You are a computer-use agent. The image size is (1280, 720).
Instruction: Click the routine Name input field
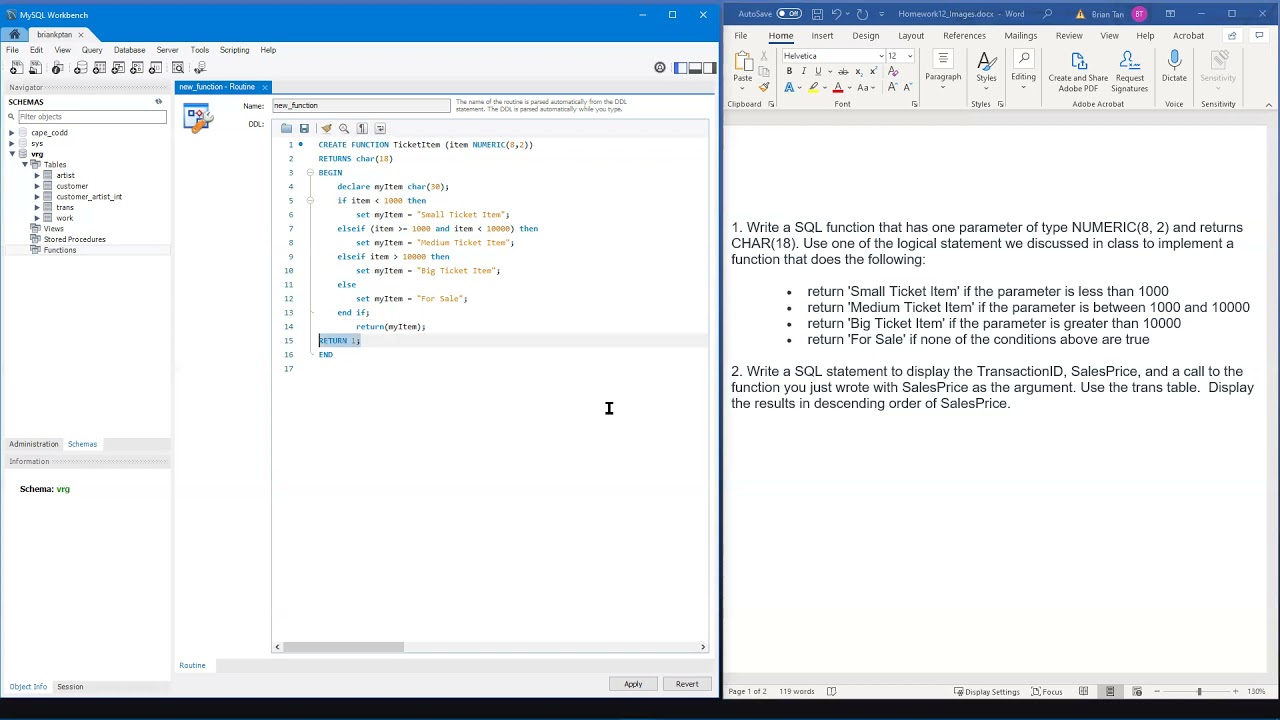(x=361, y=105)
